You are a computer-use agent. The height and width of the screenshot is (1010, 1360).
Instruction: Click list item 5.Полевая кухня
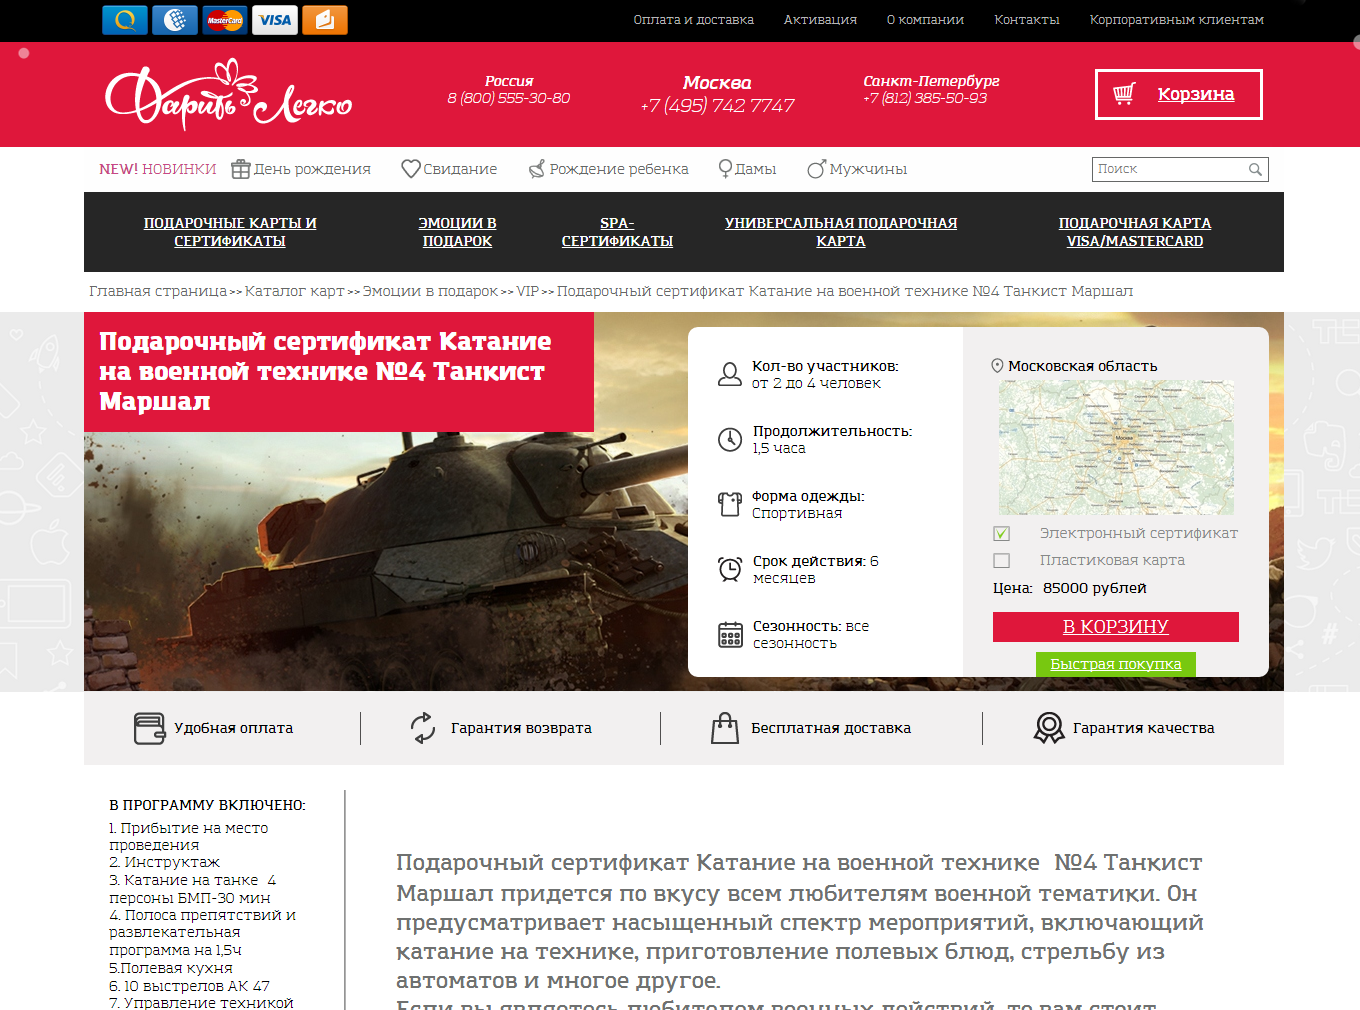point(171,968)
